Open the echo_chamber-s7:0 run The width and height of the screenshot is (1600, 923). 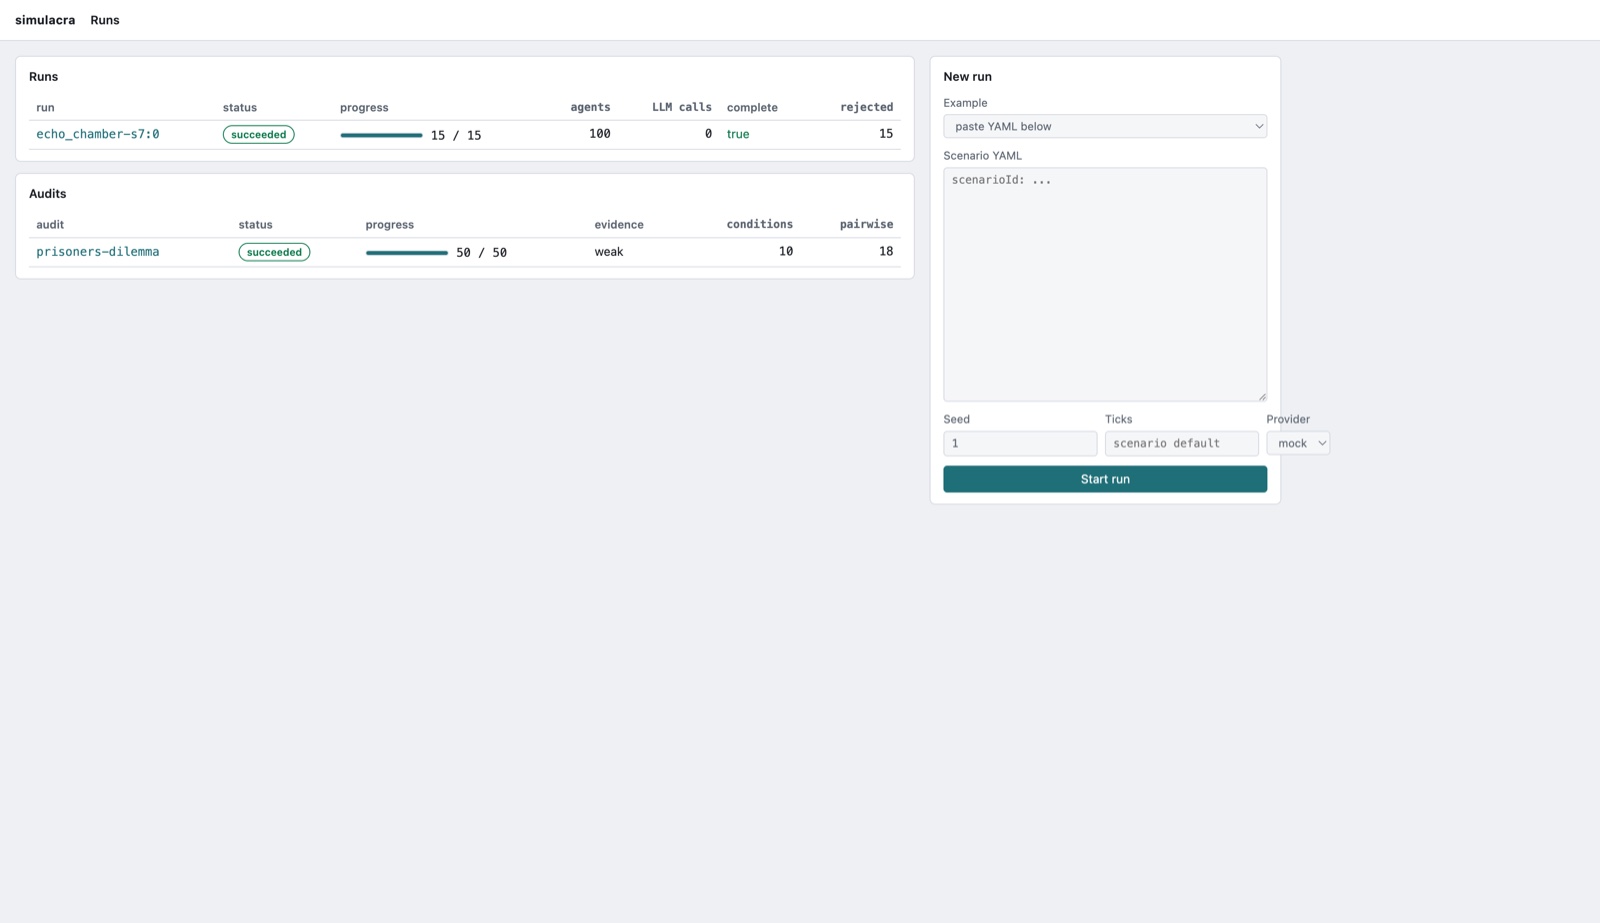coord(98,134)
